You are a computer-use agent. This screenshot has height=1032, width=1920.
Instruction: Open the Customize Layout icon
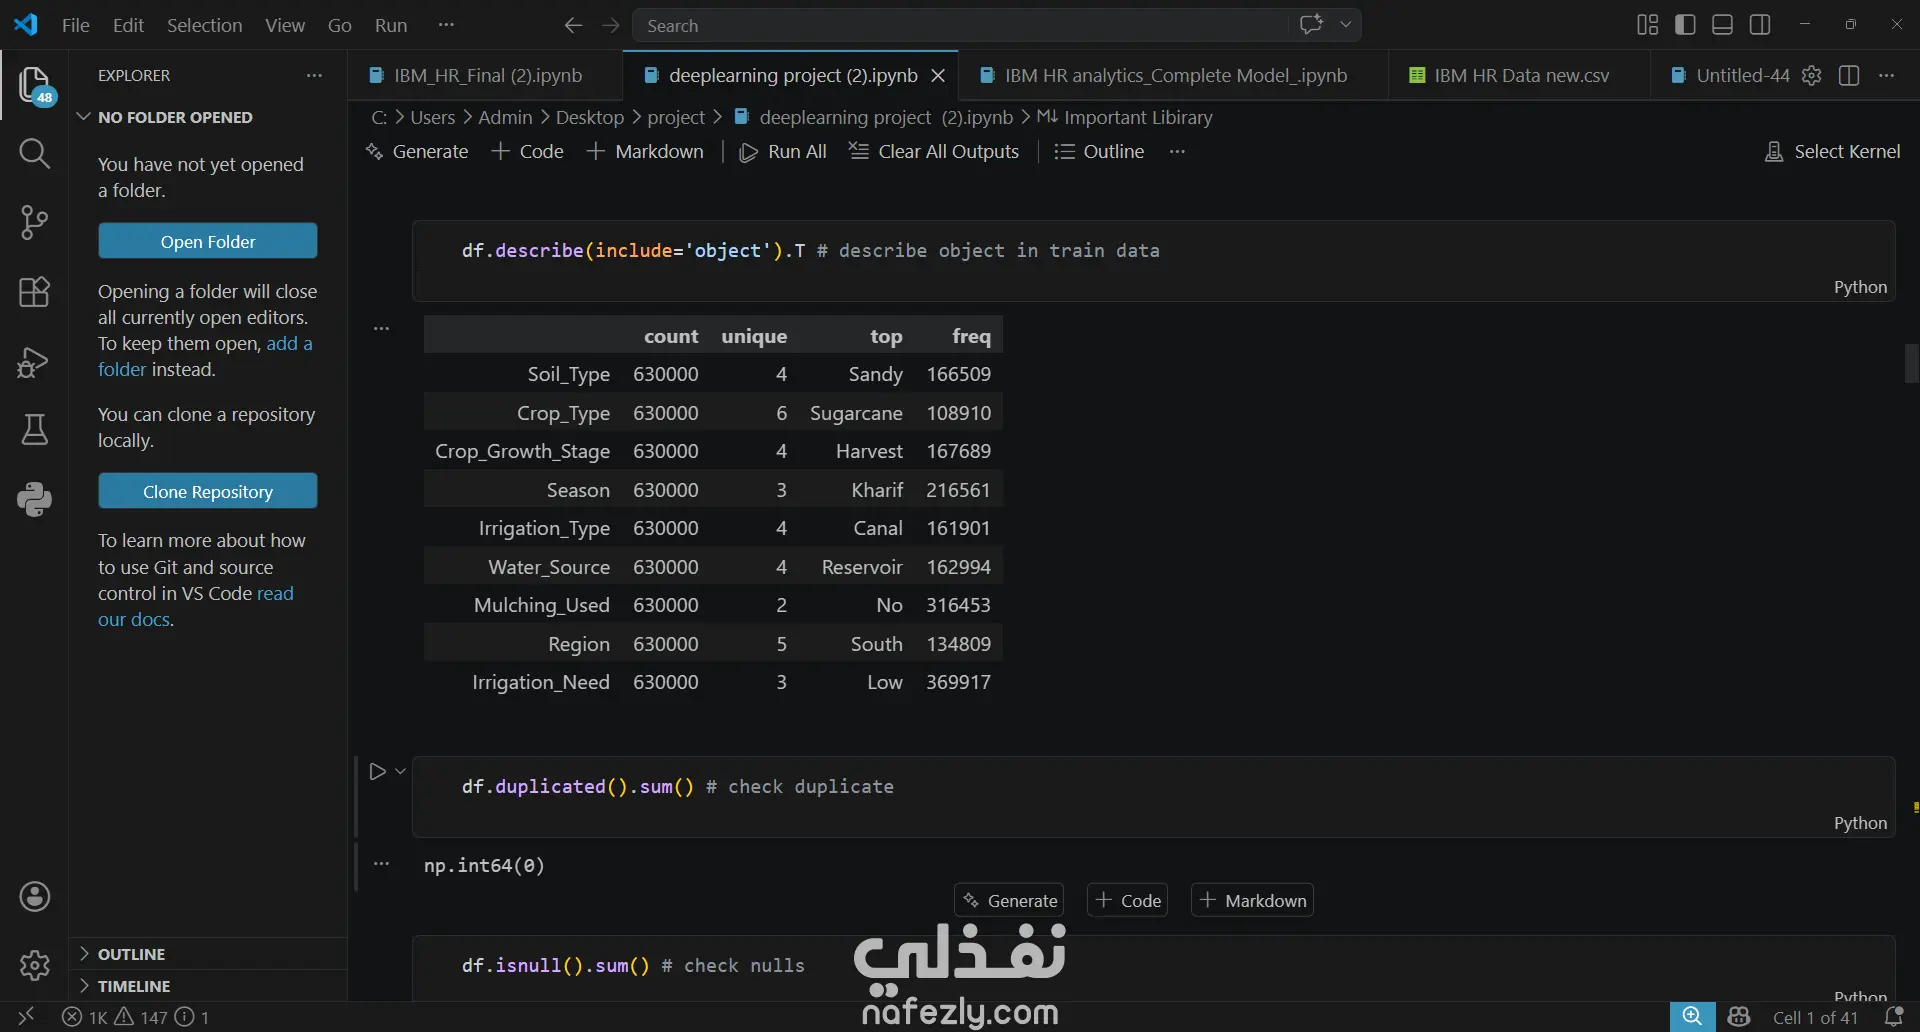[1648, 25]
